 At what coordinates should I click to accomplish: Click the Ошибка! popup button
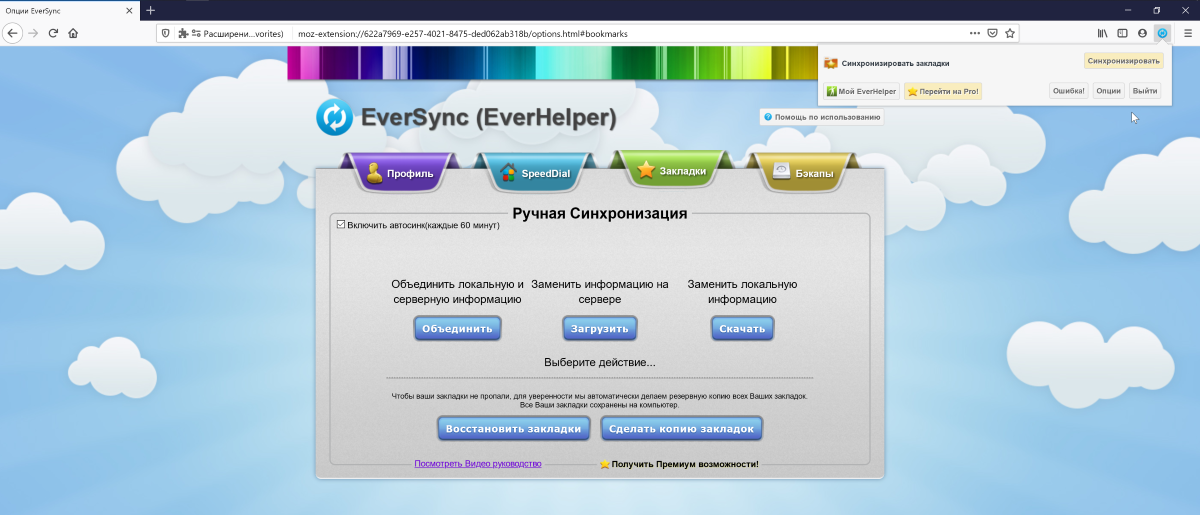(x=1069, y=91)
